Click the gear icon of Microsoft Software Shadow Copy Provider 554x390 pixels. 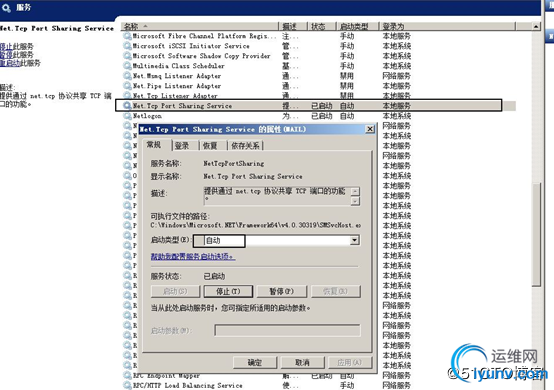pos(127,56)
